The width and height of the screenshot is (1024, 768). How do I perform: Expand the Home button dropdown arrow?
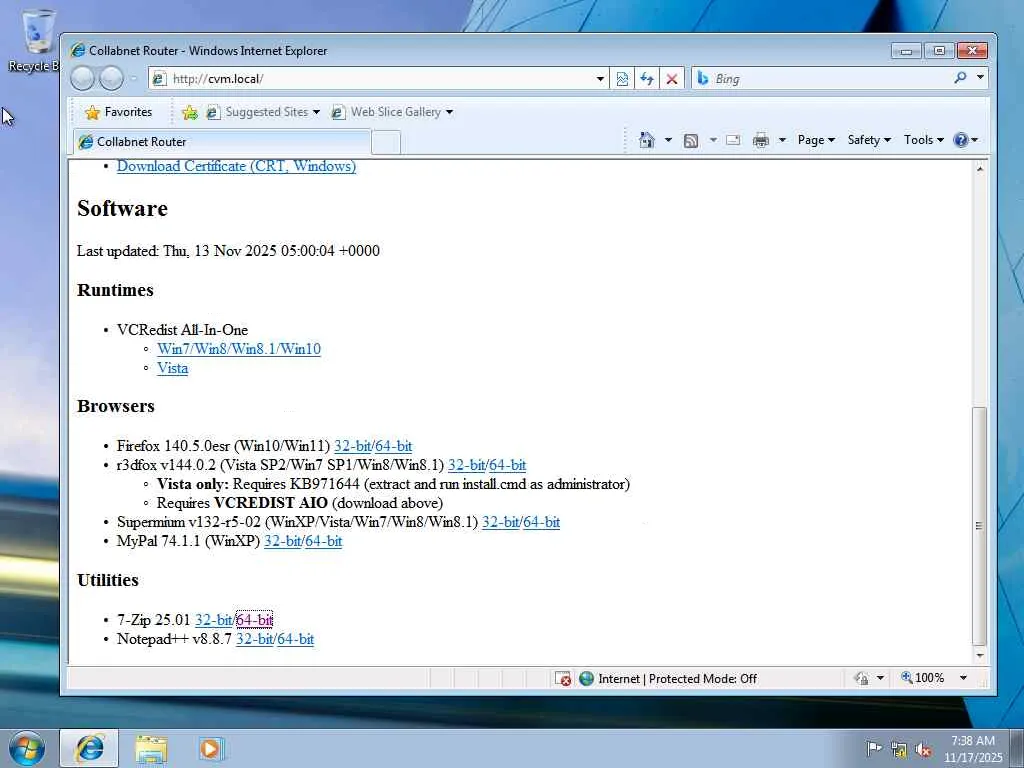[x=667, y=140]
